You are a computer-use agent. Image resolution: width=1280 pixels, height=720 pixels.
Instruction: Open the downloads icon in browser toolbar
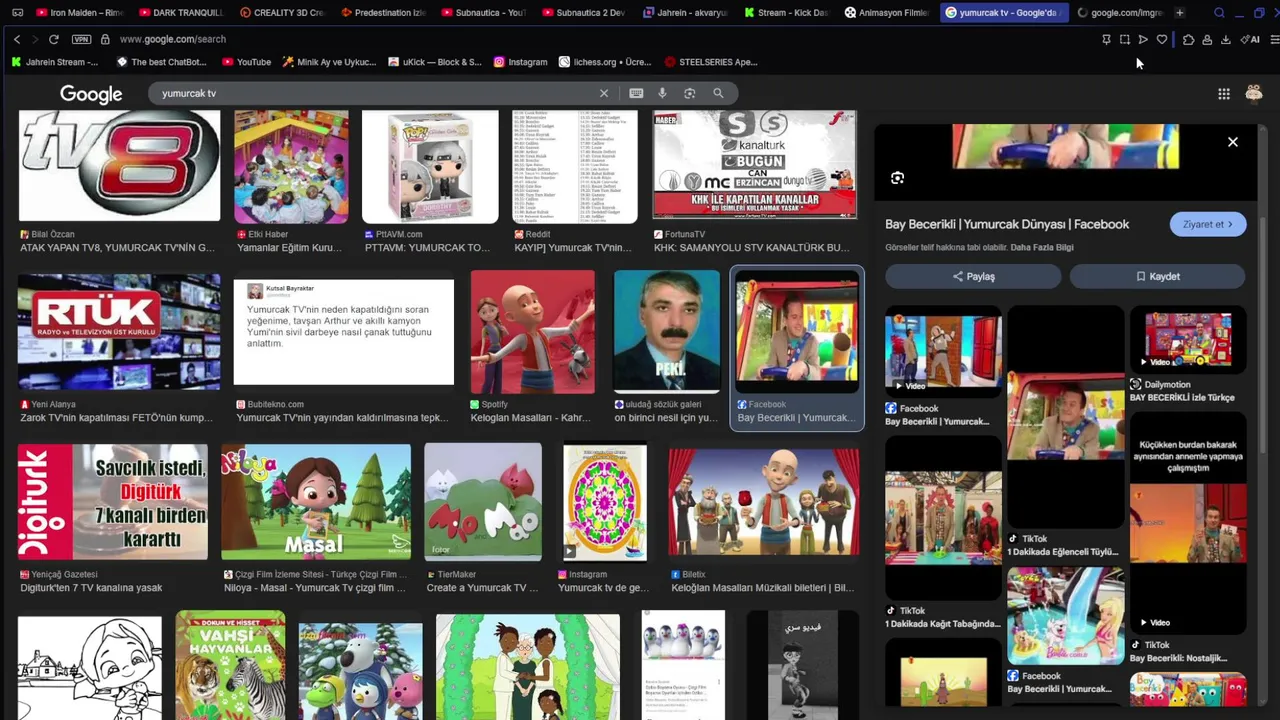pyautogui.click(x=1226, y=40)
